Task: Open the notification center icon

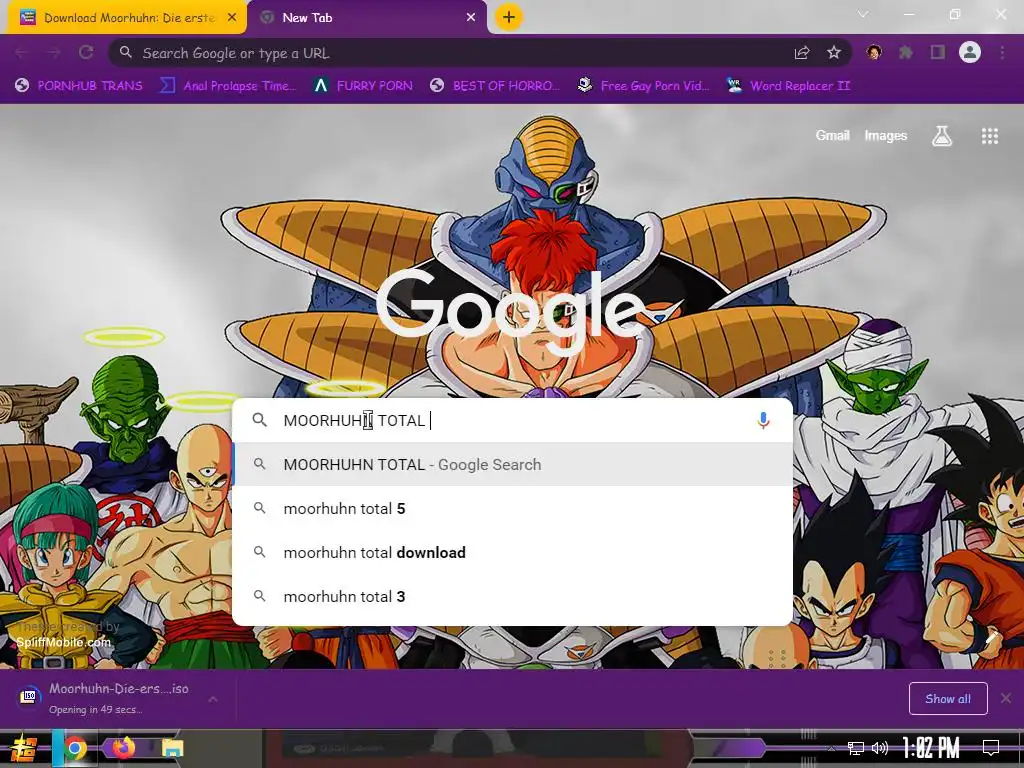Action: [991, 748]
